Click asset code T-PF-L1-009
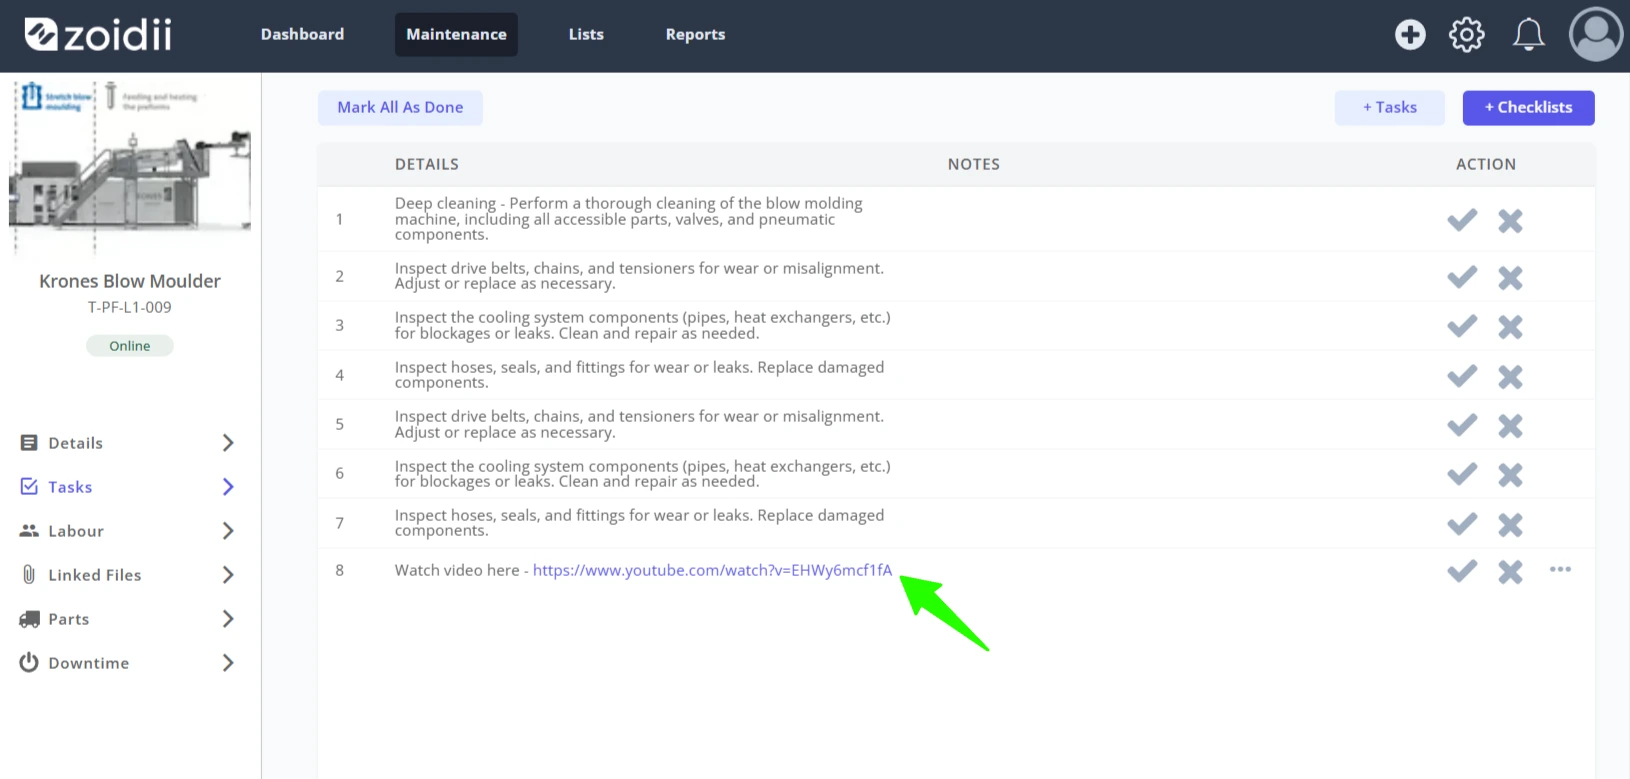Viewport: 1630px width, 779px height. pyautogui.click(x=130, y=307)
